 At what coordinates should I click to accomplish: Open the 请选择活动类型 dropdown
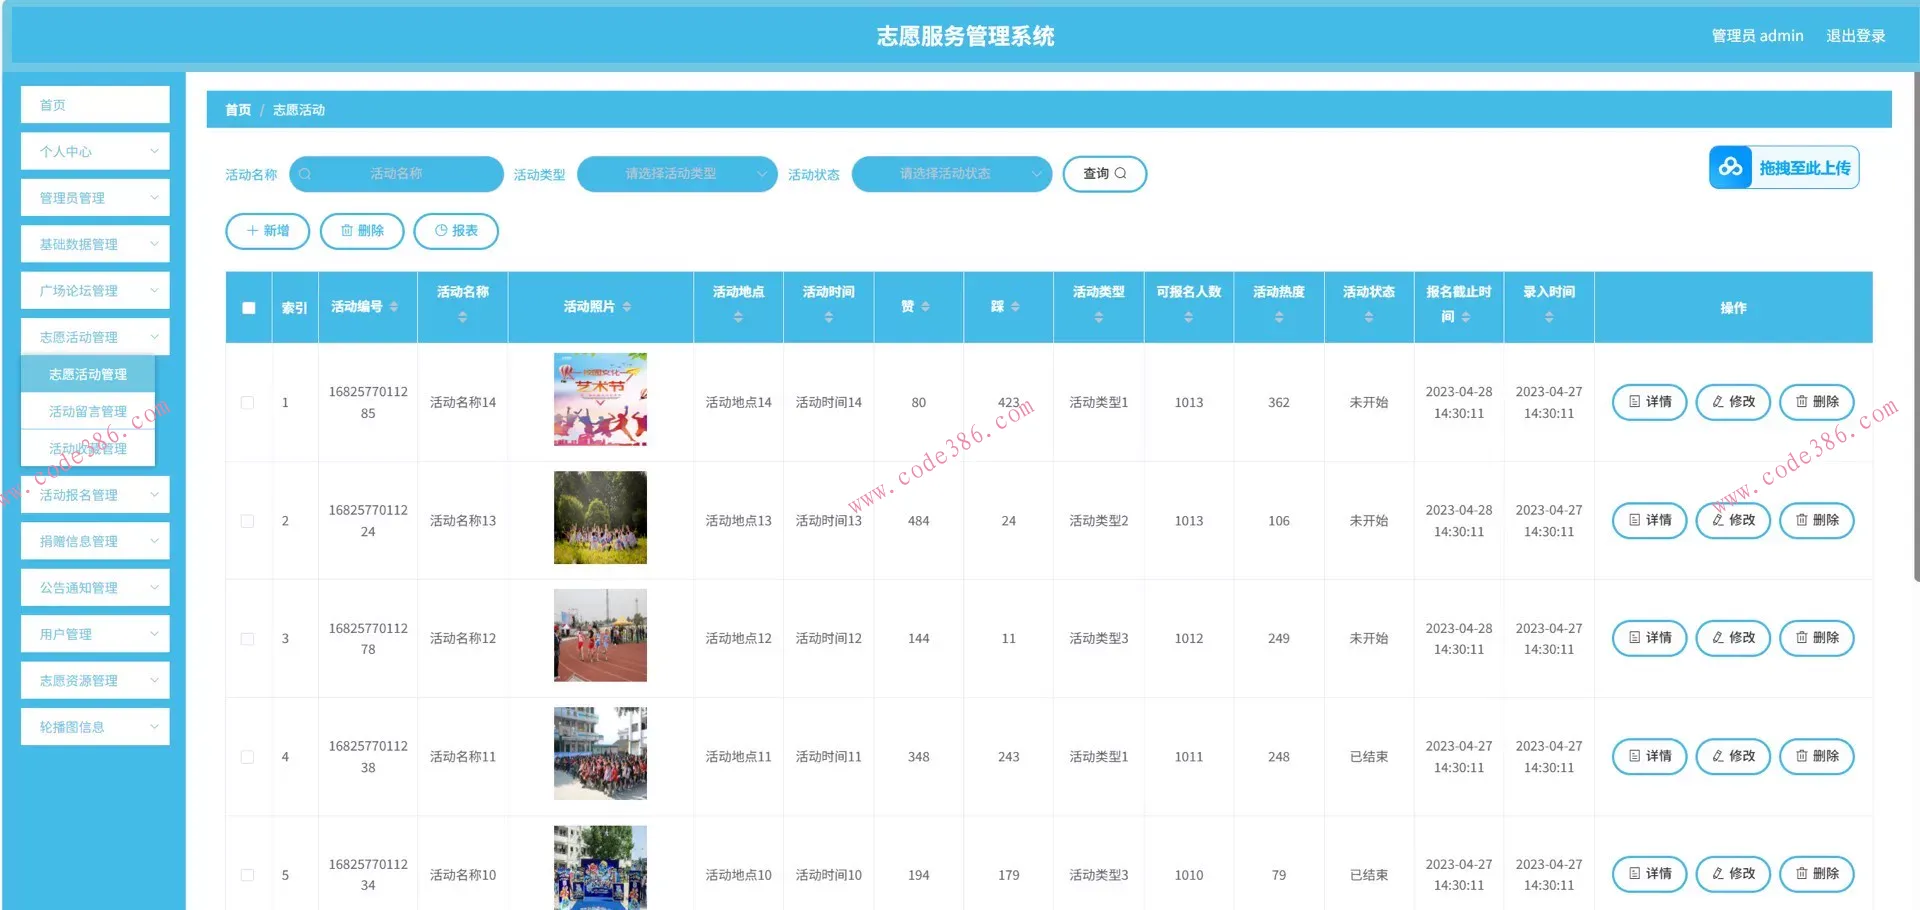click(x=677, y=173)
